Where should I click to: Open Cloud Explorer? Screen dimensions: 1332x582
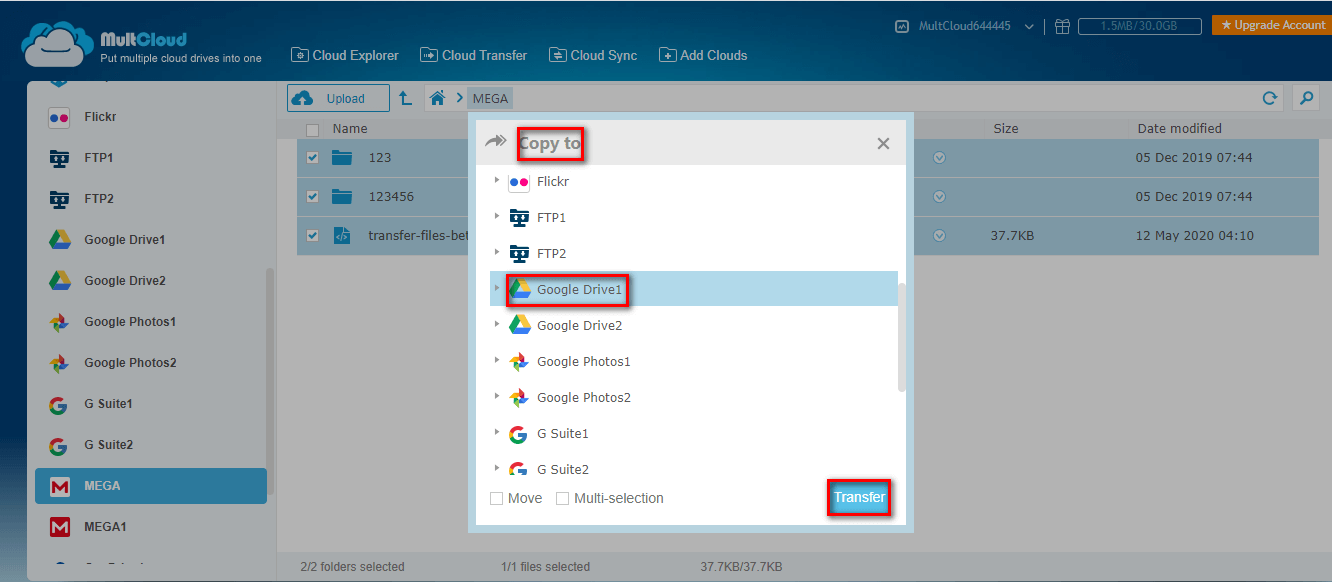[x=345, y=55]
